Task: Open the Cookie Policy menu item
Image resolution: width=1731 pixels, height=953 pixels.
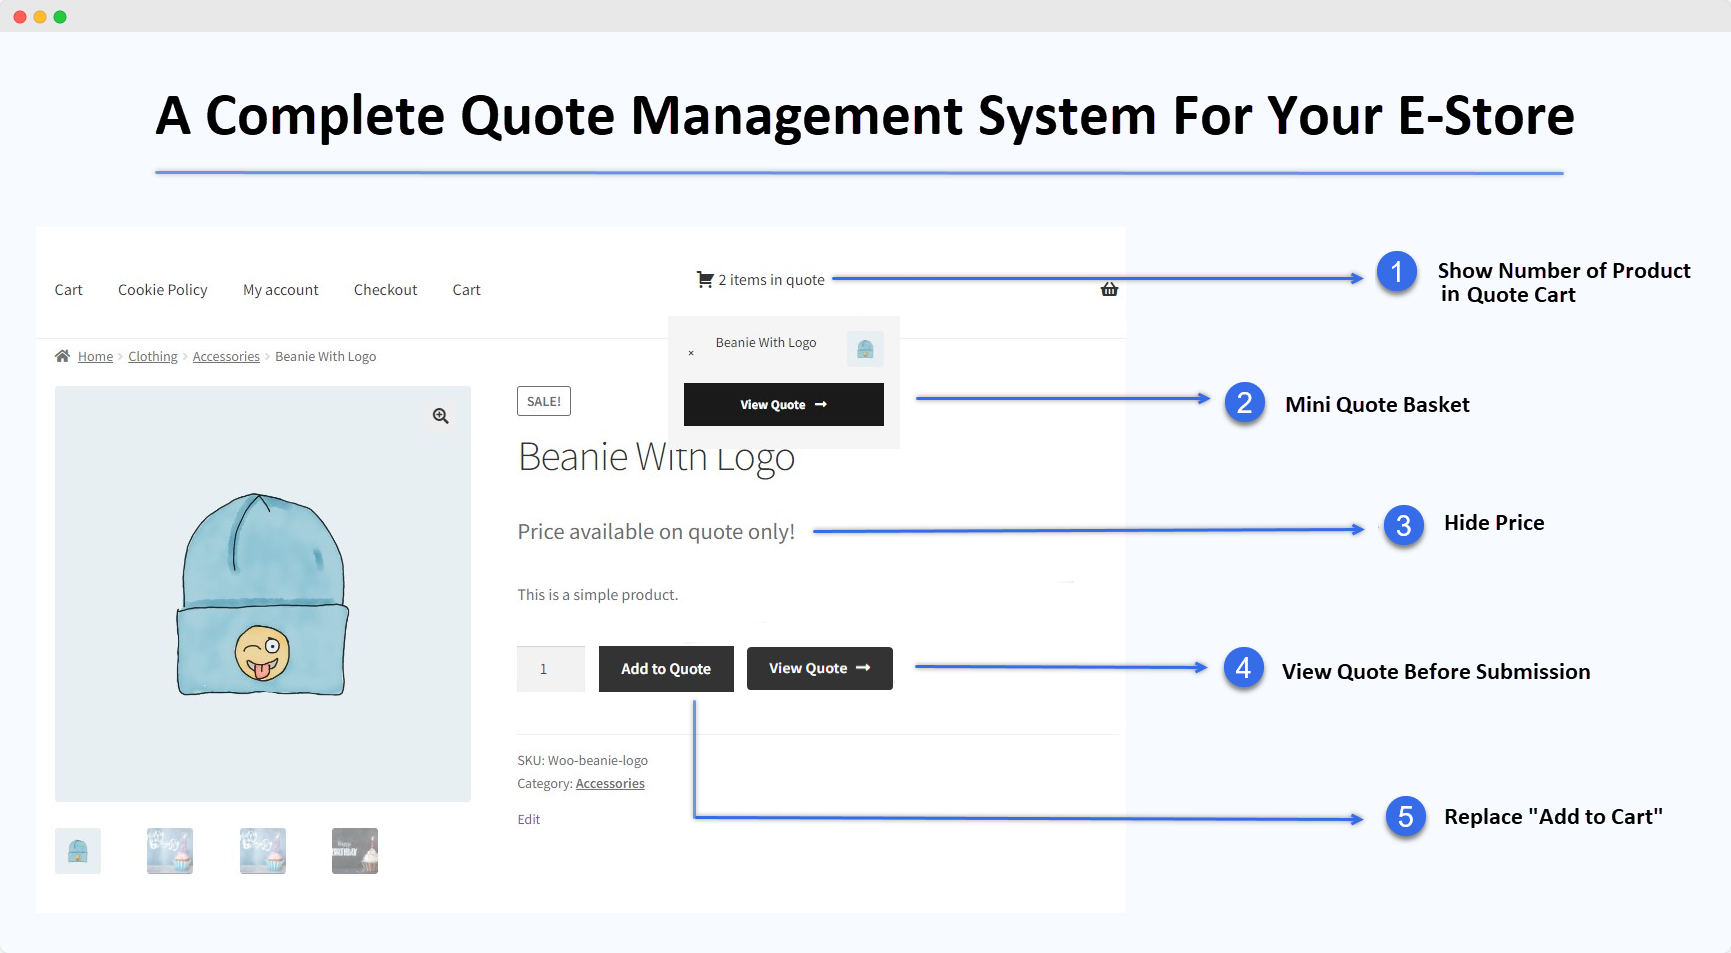Action: (x=162, y=290)
